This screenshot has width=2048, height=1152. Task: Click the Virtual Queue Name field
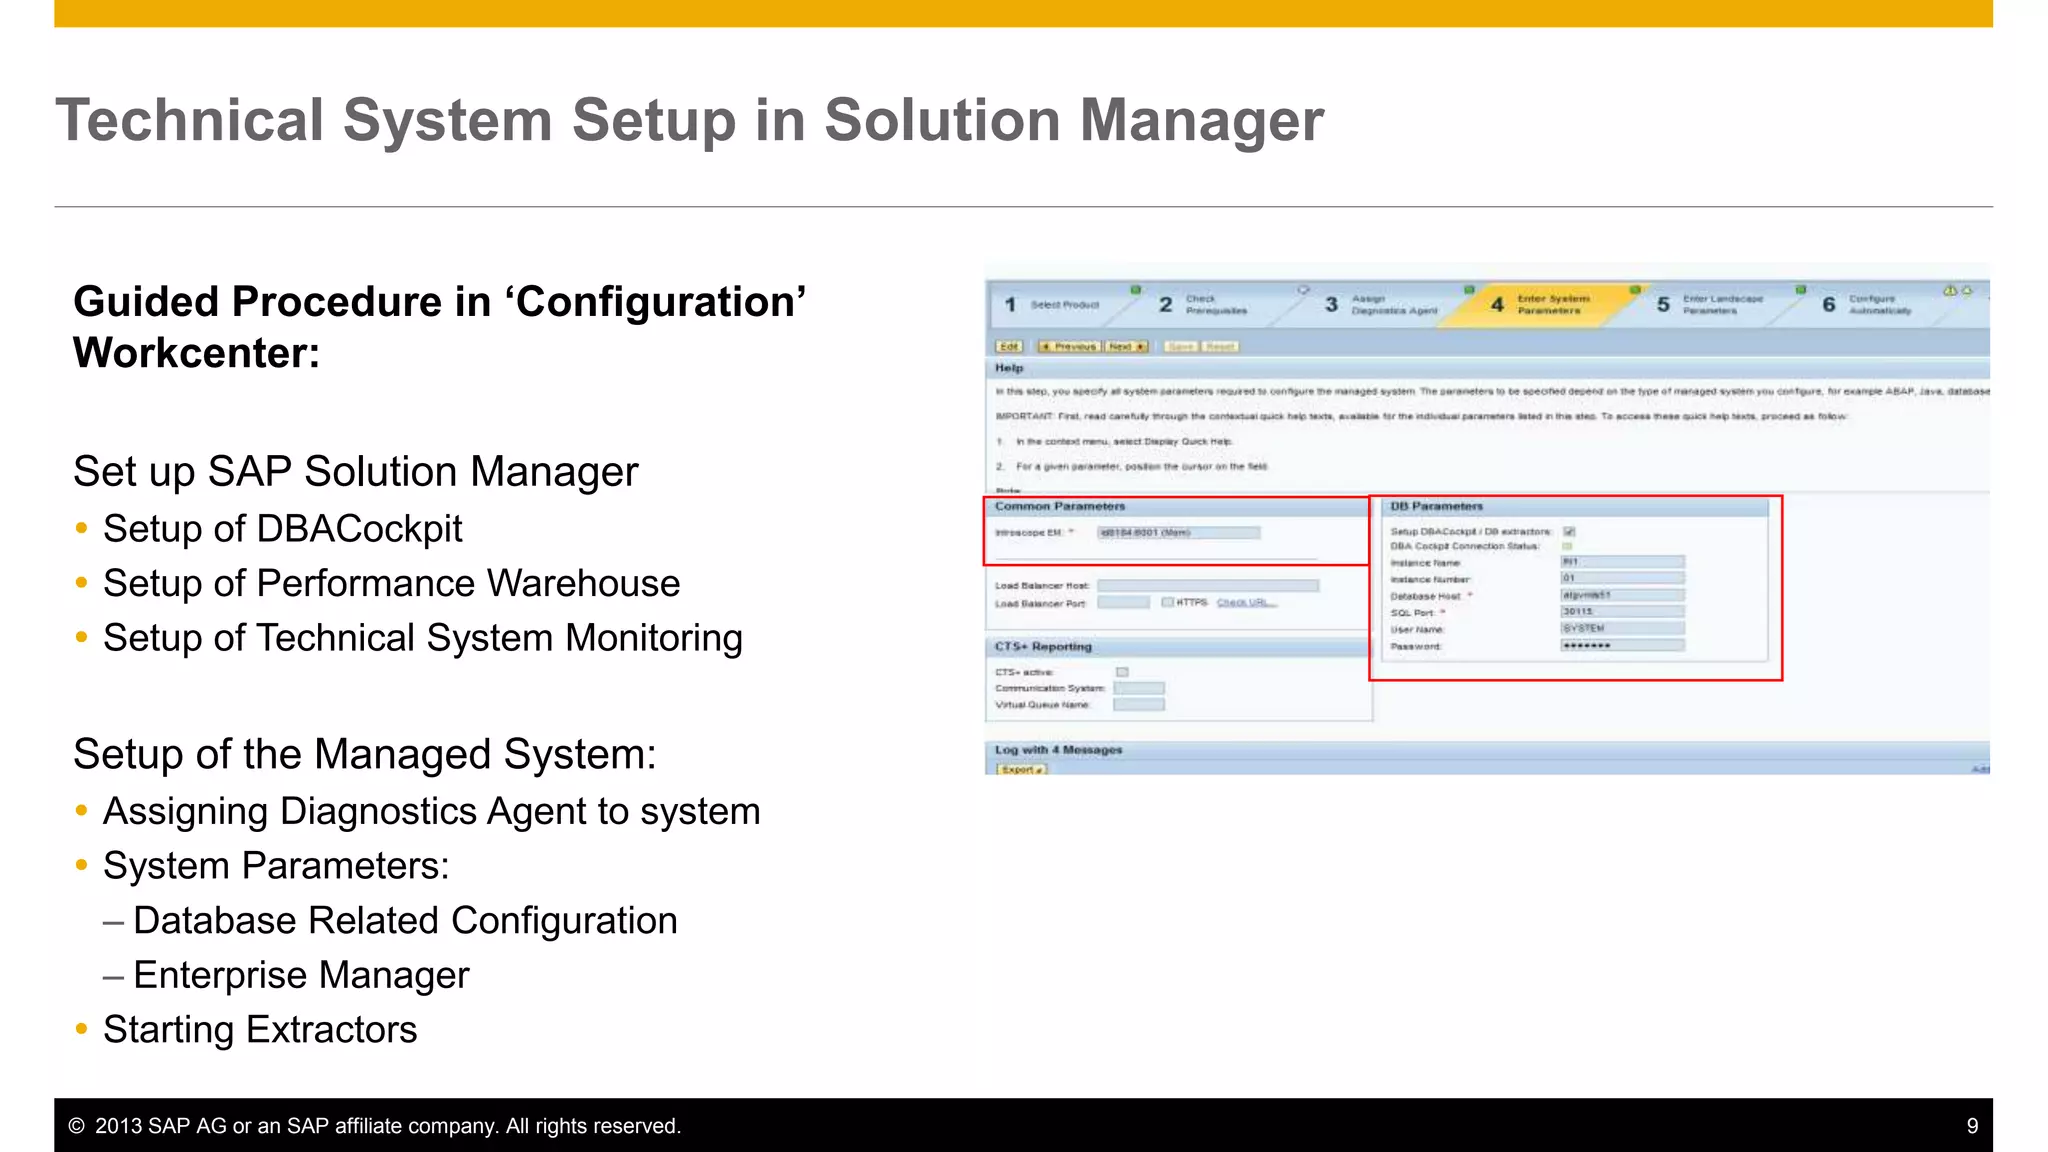coord(1139,704)
